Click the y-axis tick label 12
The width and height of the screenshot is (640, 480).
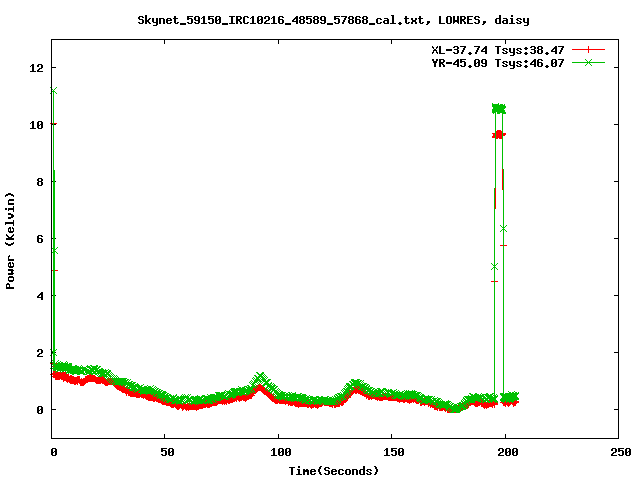coord(36,68)
